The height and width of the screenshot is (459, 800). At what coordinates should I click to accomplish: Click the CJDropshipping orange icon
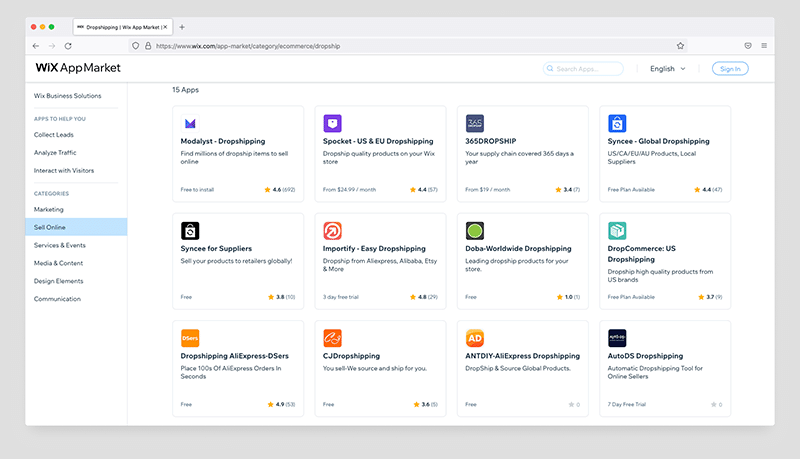pyautogui.click(x=332, y=338)
